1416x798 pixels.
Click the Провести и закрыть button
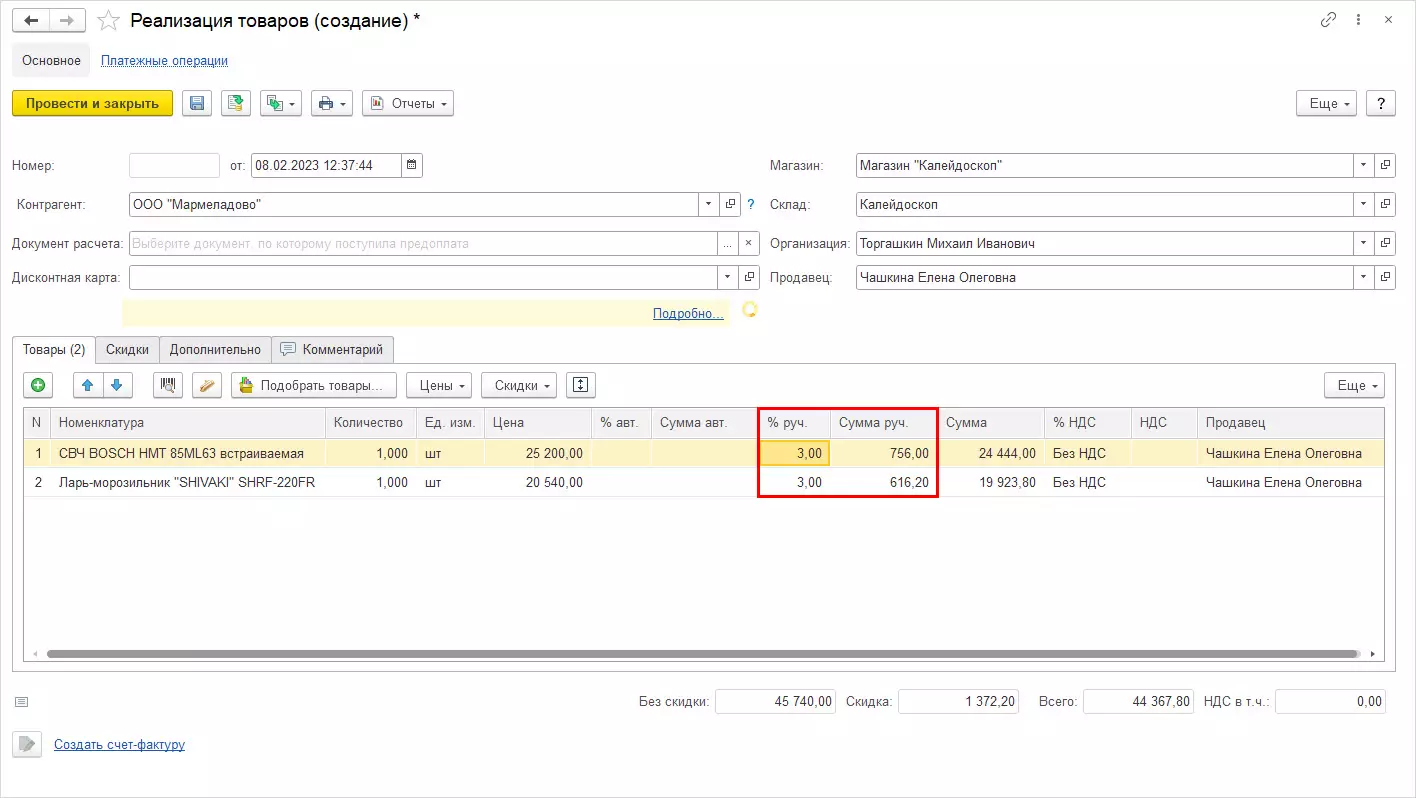coord(92,104)
